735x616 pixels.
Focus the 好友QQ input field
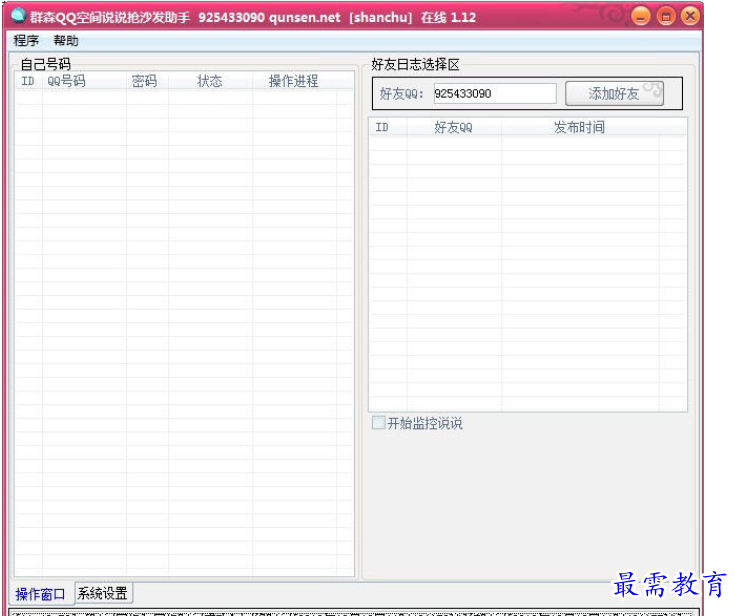tap(495, 93)
